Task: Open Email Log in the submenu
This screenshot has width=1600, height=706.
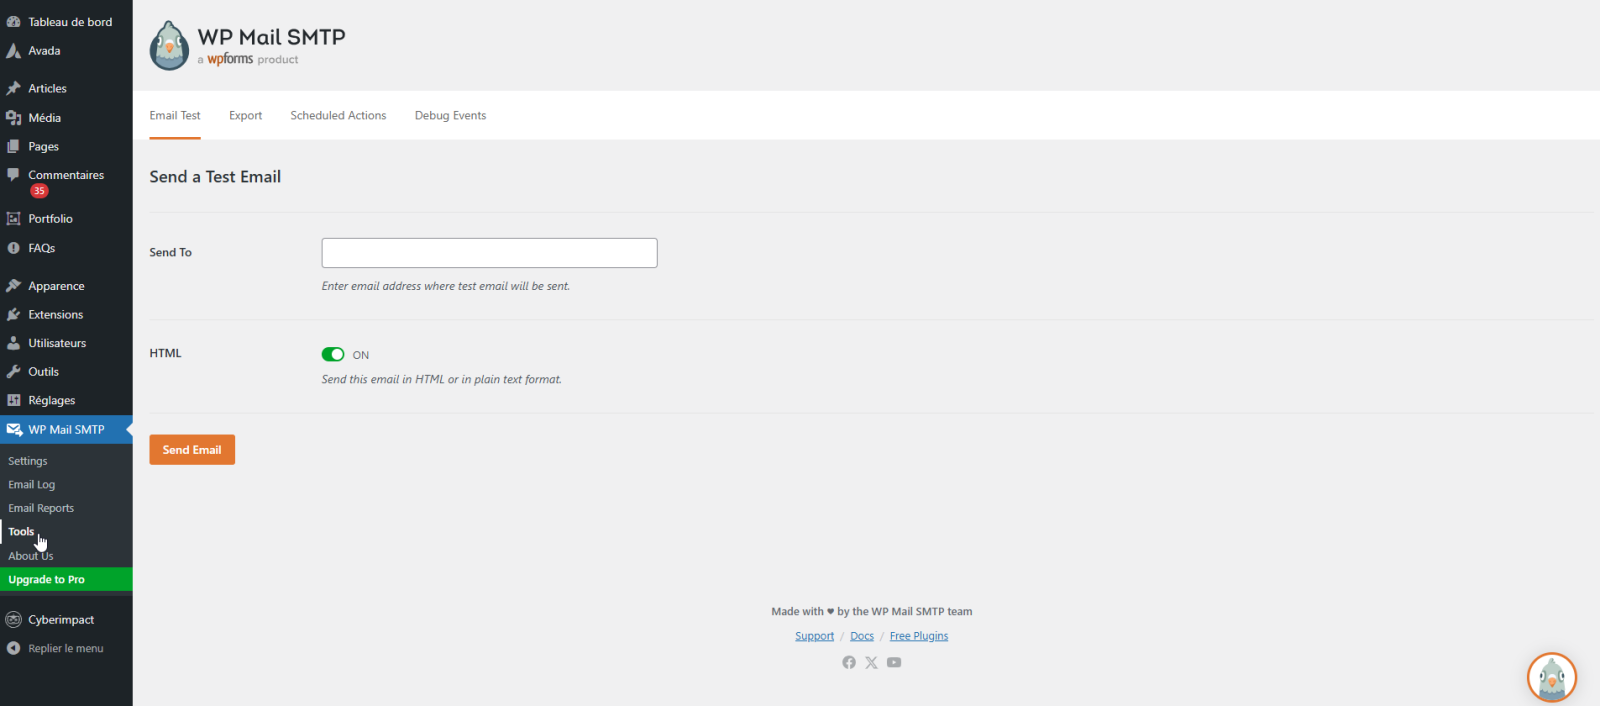Action: 32,485
